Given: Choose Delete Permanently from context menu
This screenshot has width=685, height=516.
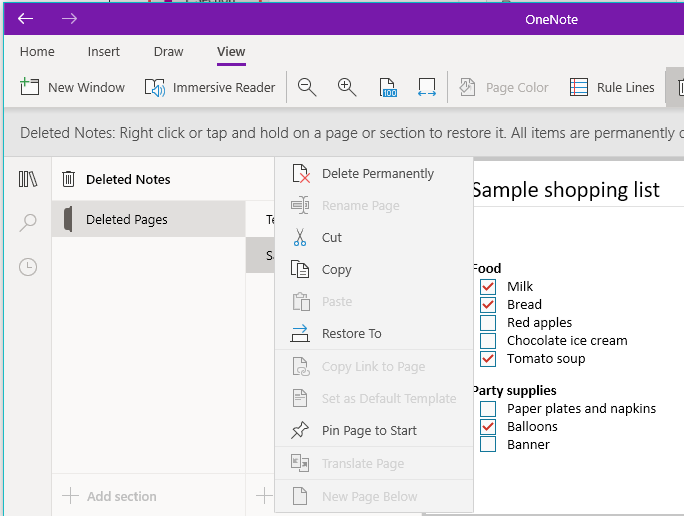Looking at the screenshot, I should [374, 173].
